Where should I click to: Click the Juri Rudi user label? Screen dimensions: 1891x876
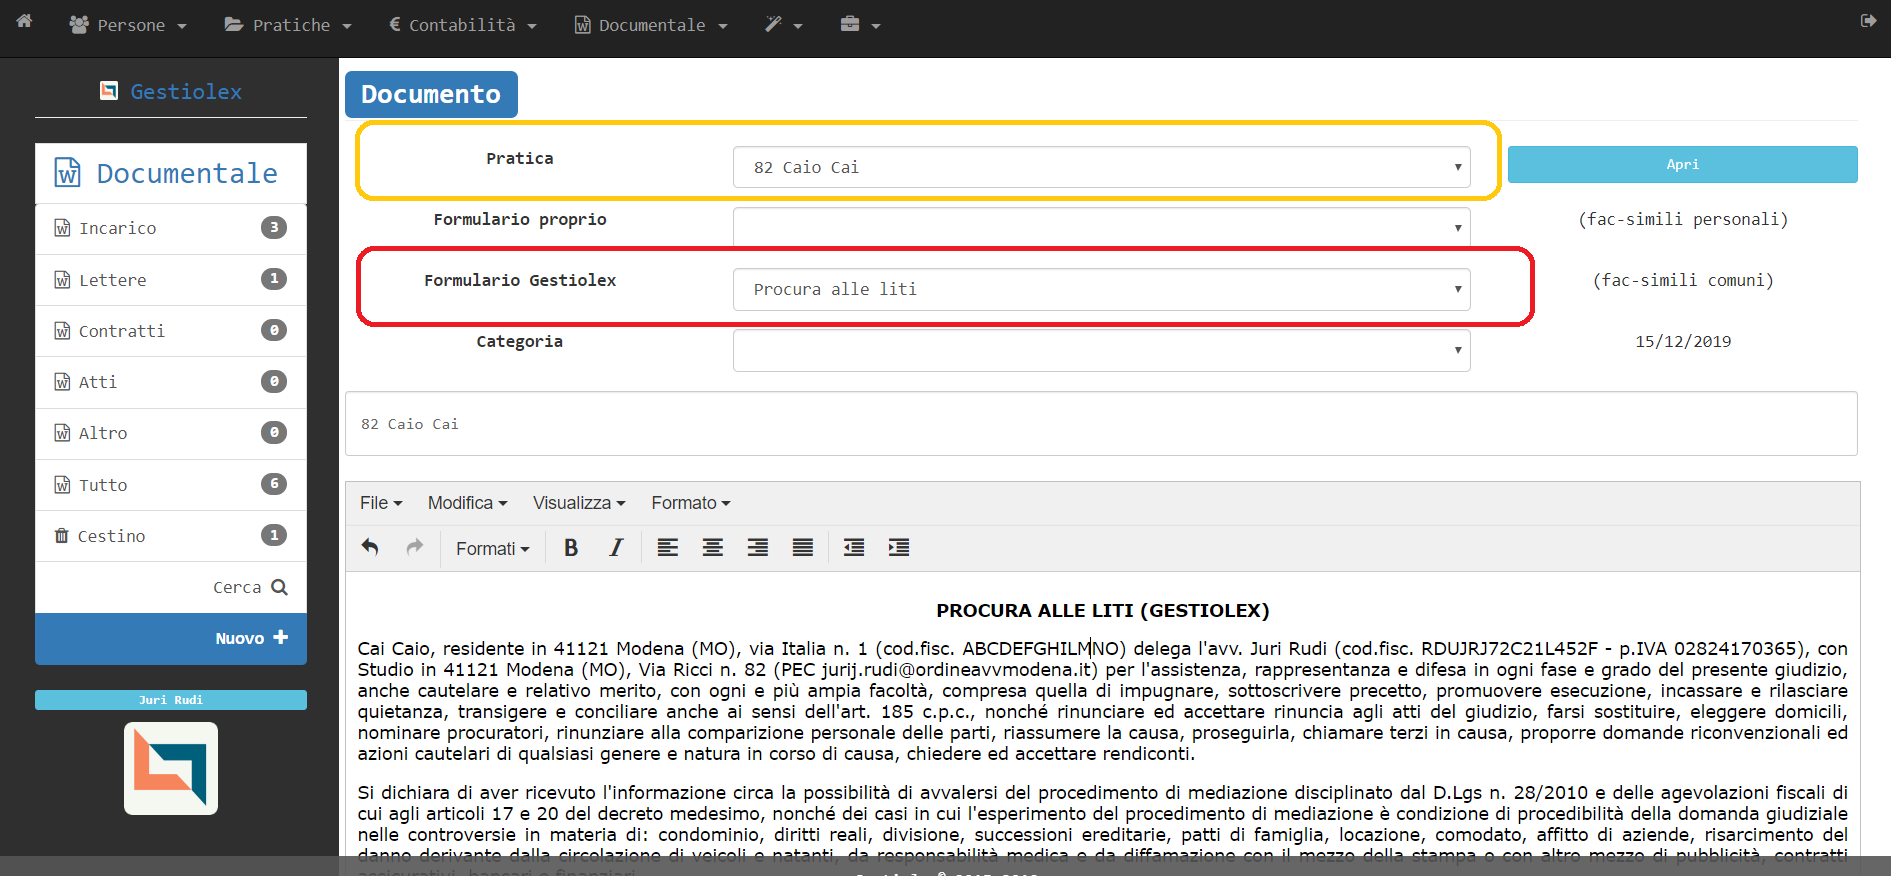pyautogui.click(x=171, y=700)
